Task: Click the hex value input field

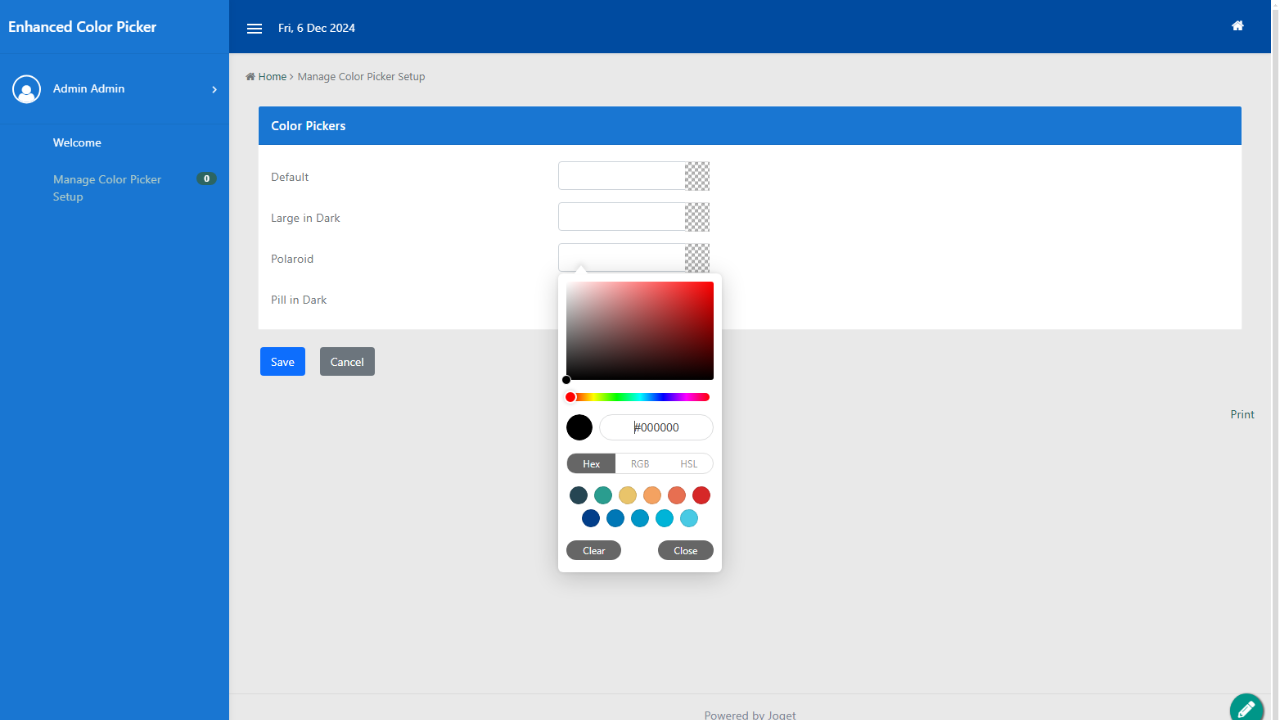Action: point(656,428)
